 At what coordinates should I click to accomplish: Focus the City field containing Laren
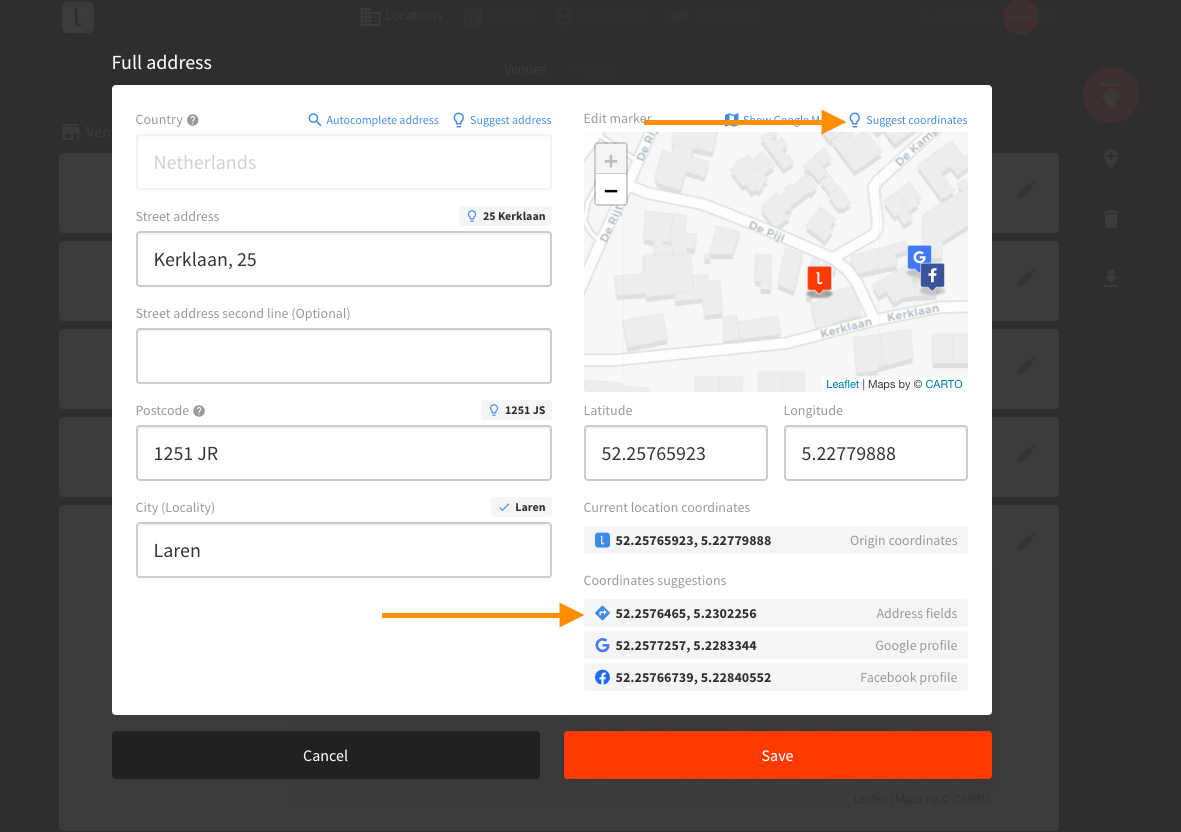click(343, 550)
